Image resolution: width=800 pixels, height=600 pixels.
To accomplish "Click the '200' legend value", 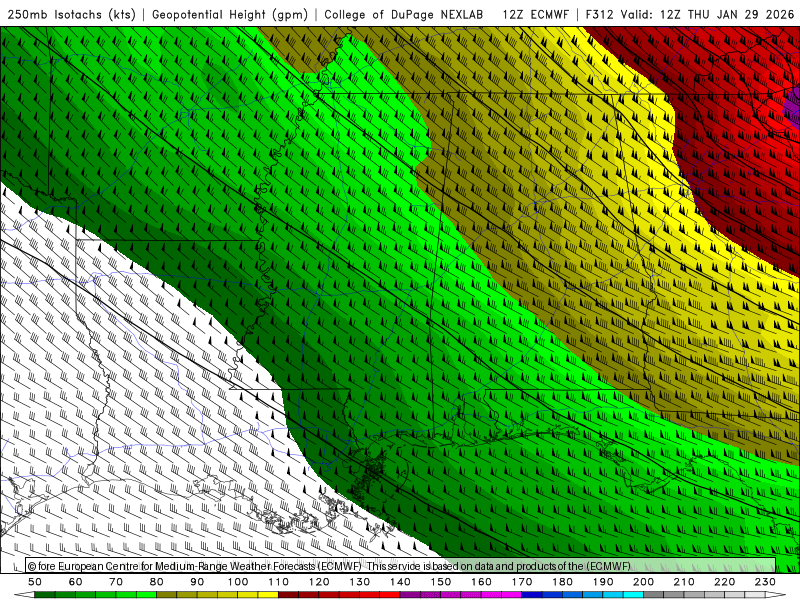I will pos(643,582).
